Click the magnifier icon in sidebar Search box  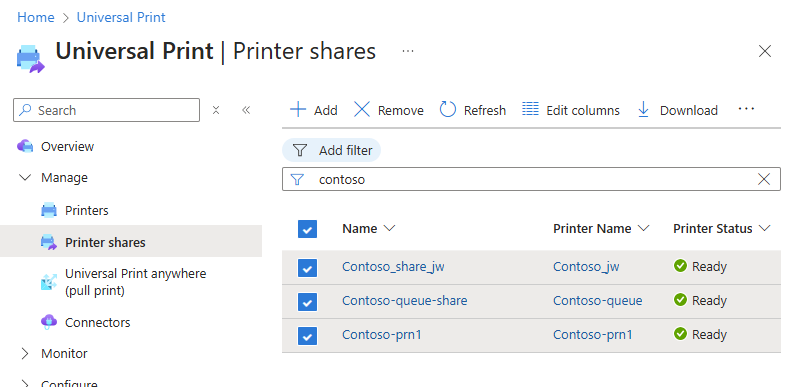coord(25,110)
